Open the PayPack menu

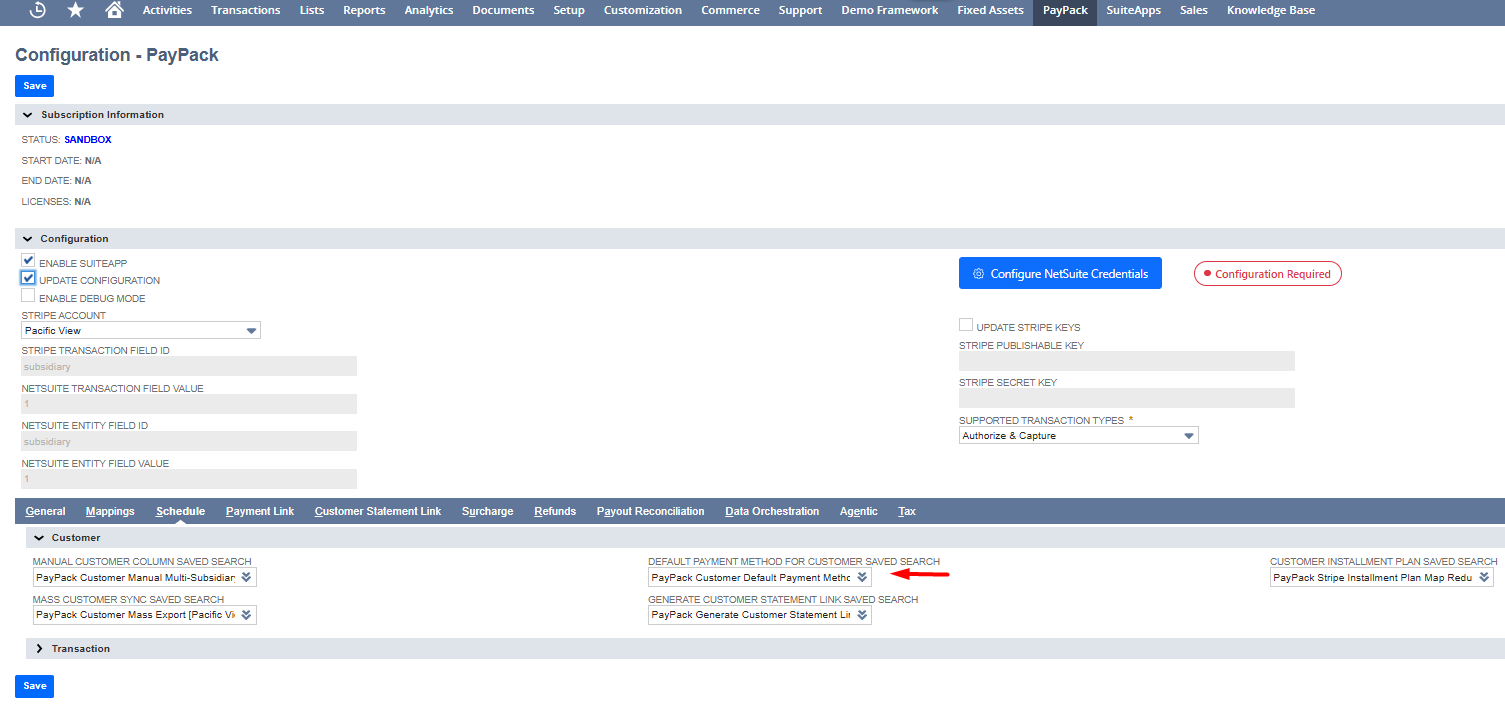(x=1065, y=10)
